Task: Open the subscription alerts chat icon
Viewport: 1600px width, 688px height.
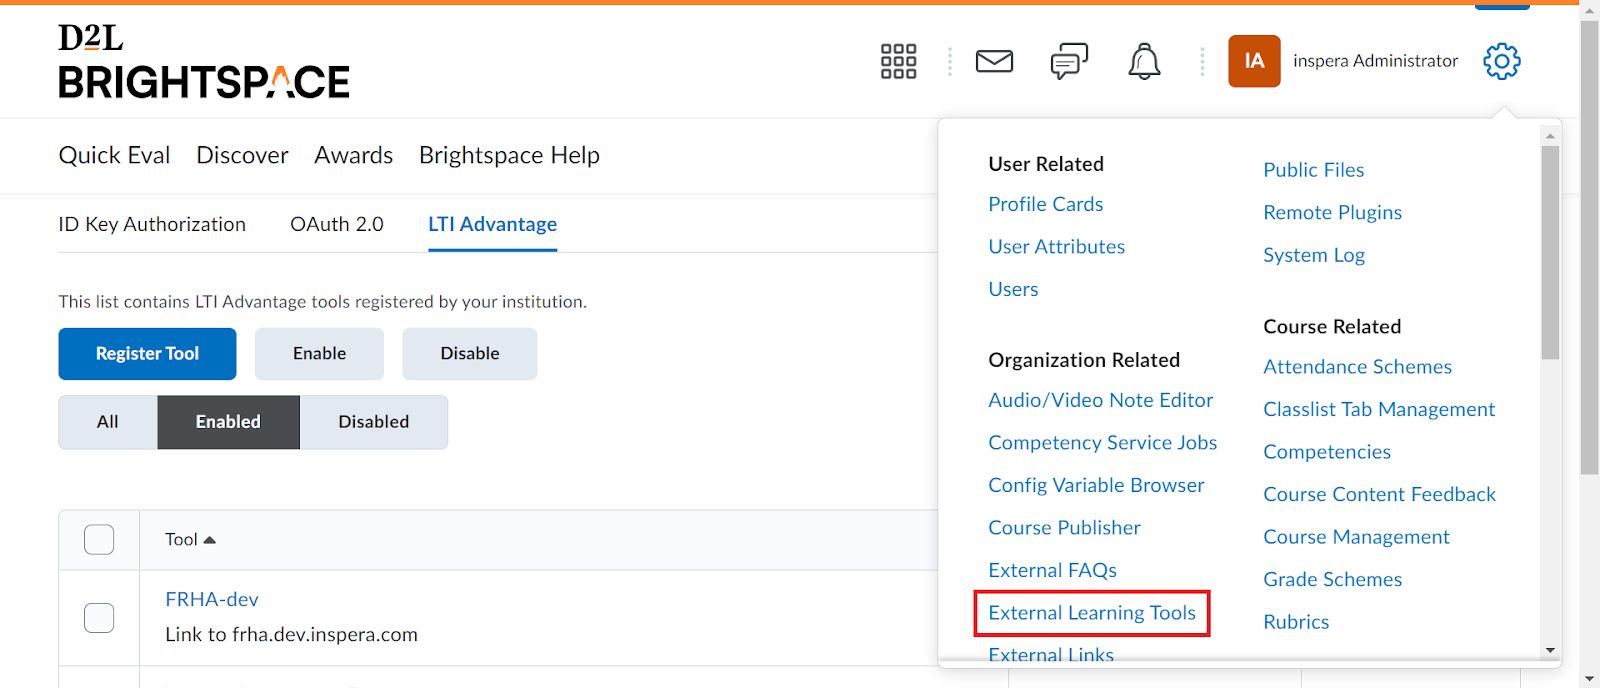Action: 1069,61
